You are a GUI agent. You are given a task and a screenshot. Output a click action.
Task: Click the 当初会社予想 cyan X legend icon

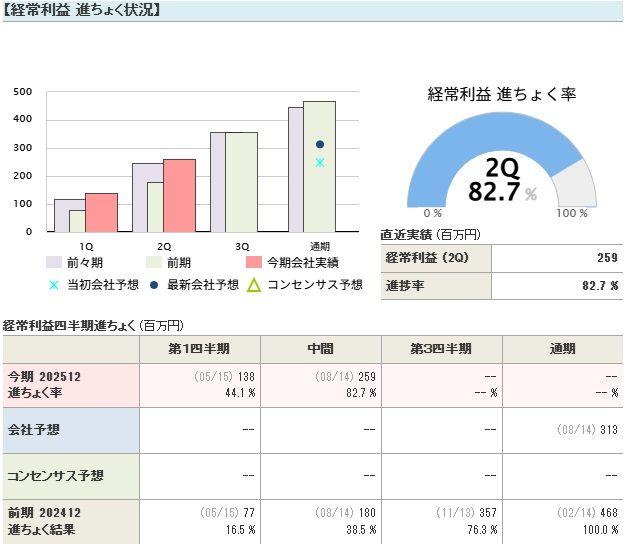tap(54, 285)
